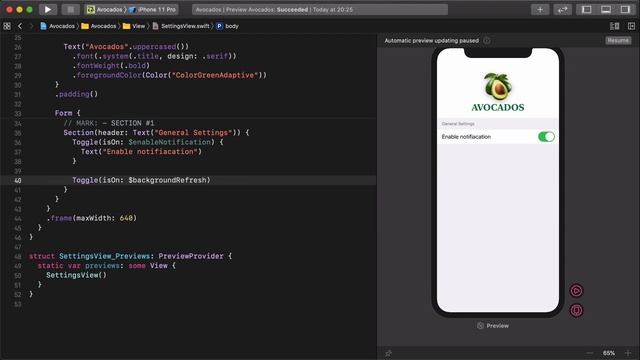
Task: Click .padding() on line 31
Action: (77, 94)
